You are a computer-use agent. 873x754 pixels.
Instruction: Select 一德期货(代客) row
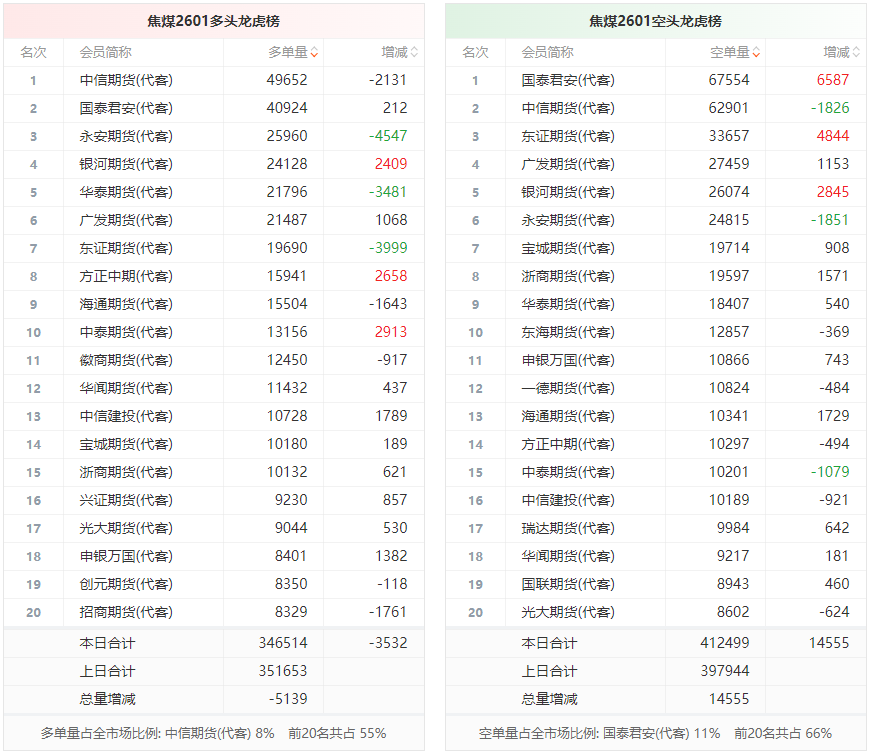[x=655, y=388]
